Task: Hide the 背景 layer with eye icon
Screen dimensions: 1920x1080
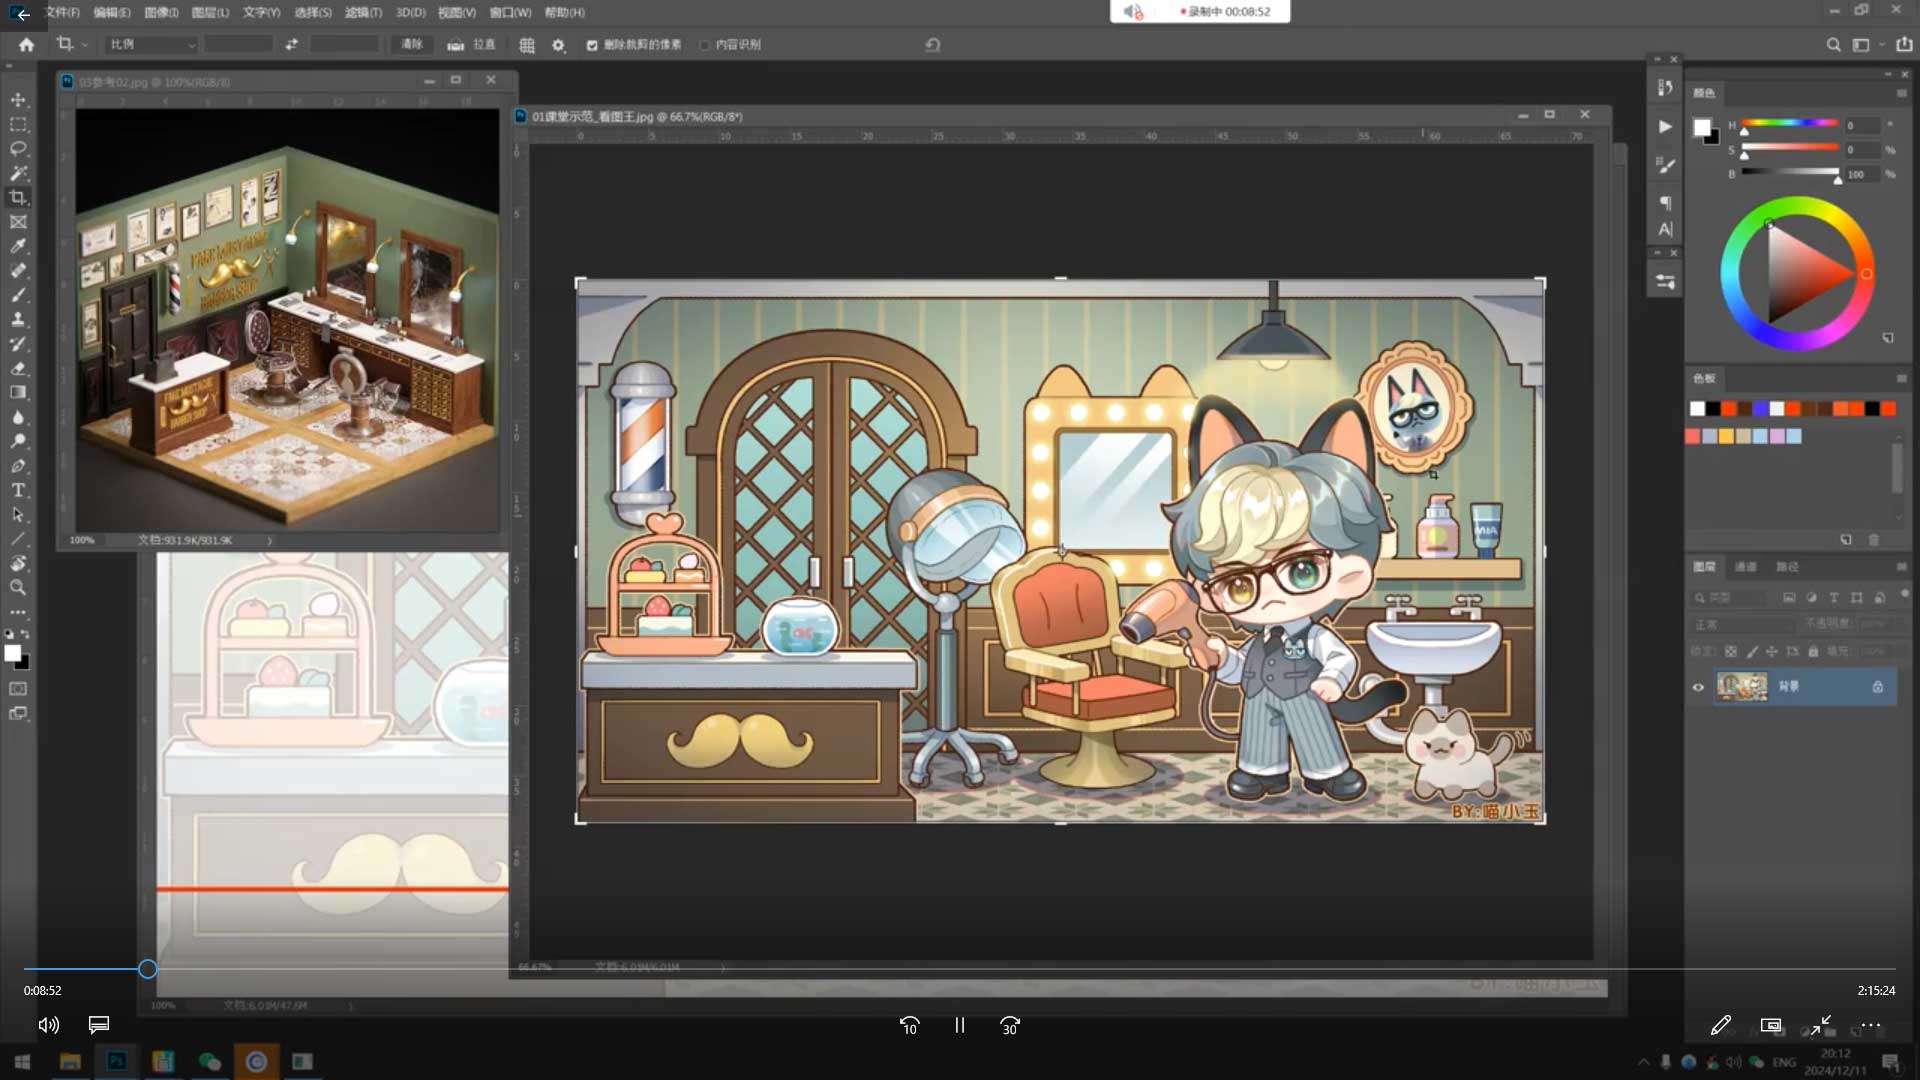Action: click(x=1698, y=687)
